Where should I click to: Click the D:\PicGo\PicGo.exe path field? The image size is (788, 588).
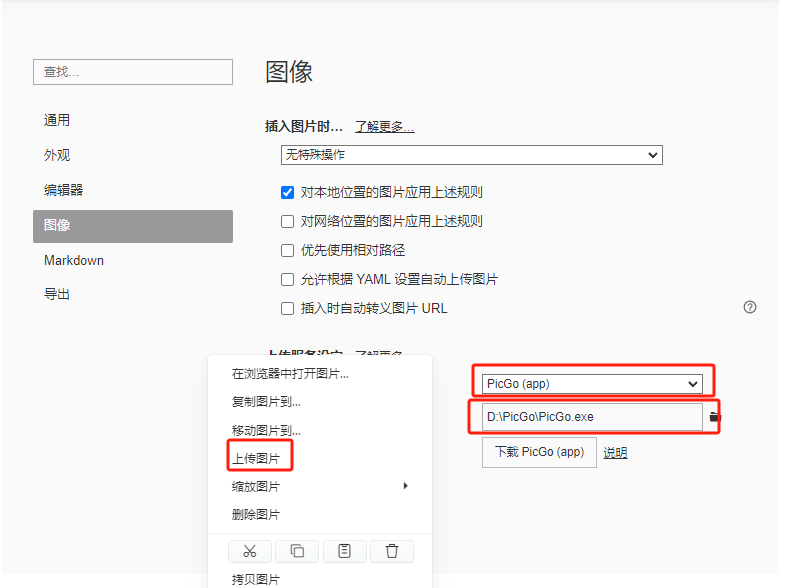pyautogui.click(x=592, y=417)
